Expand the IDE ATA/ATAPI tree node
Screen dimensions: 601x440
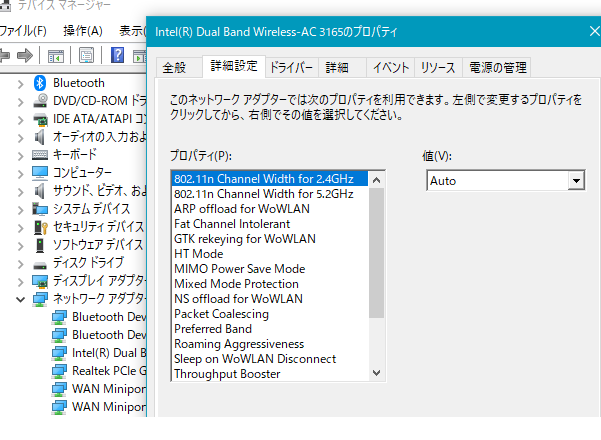click(x=21, y=120)
